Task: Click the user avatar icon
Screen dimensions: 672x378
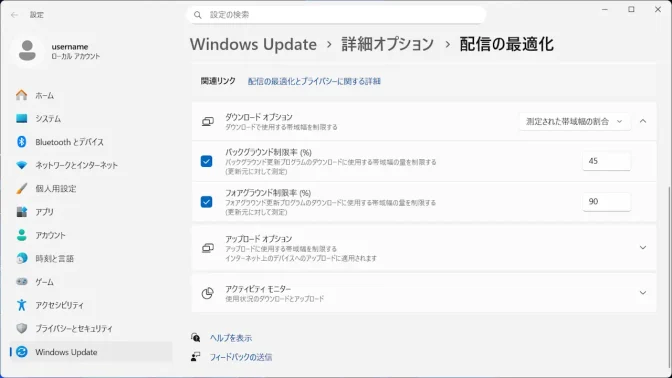Action: [27, 51]
